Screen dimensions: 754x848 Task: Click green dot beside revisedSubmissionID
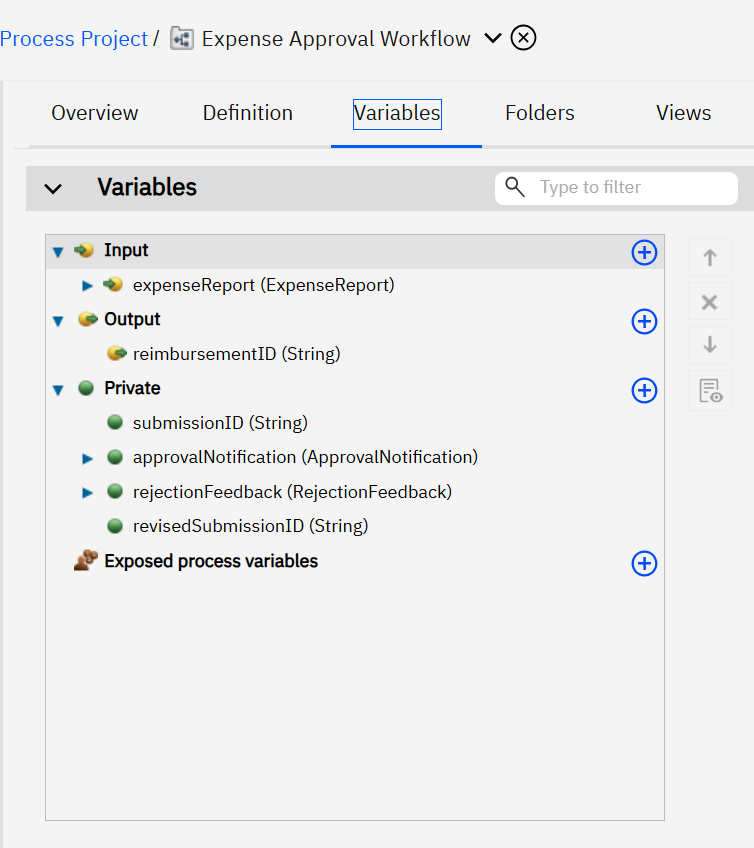(115, 526)
